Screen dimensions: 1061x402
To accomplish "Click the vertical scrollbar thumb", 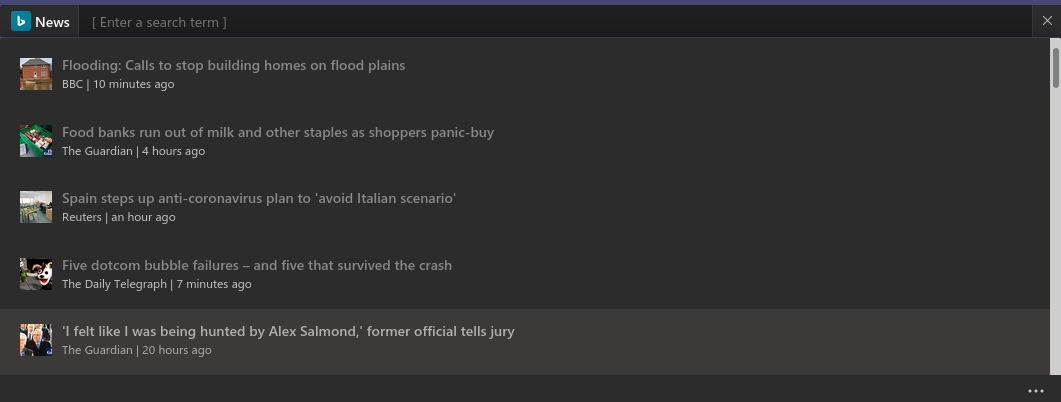I will (x=1055, y=68).
